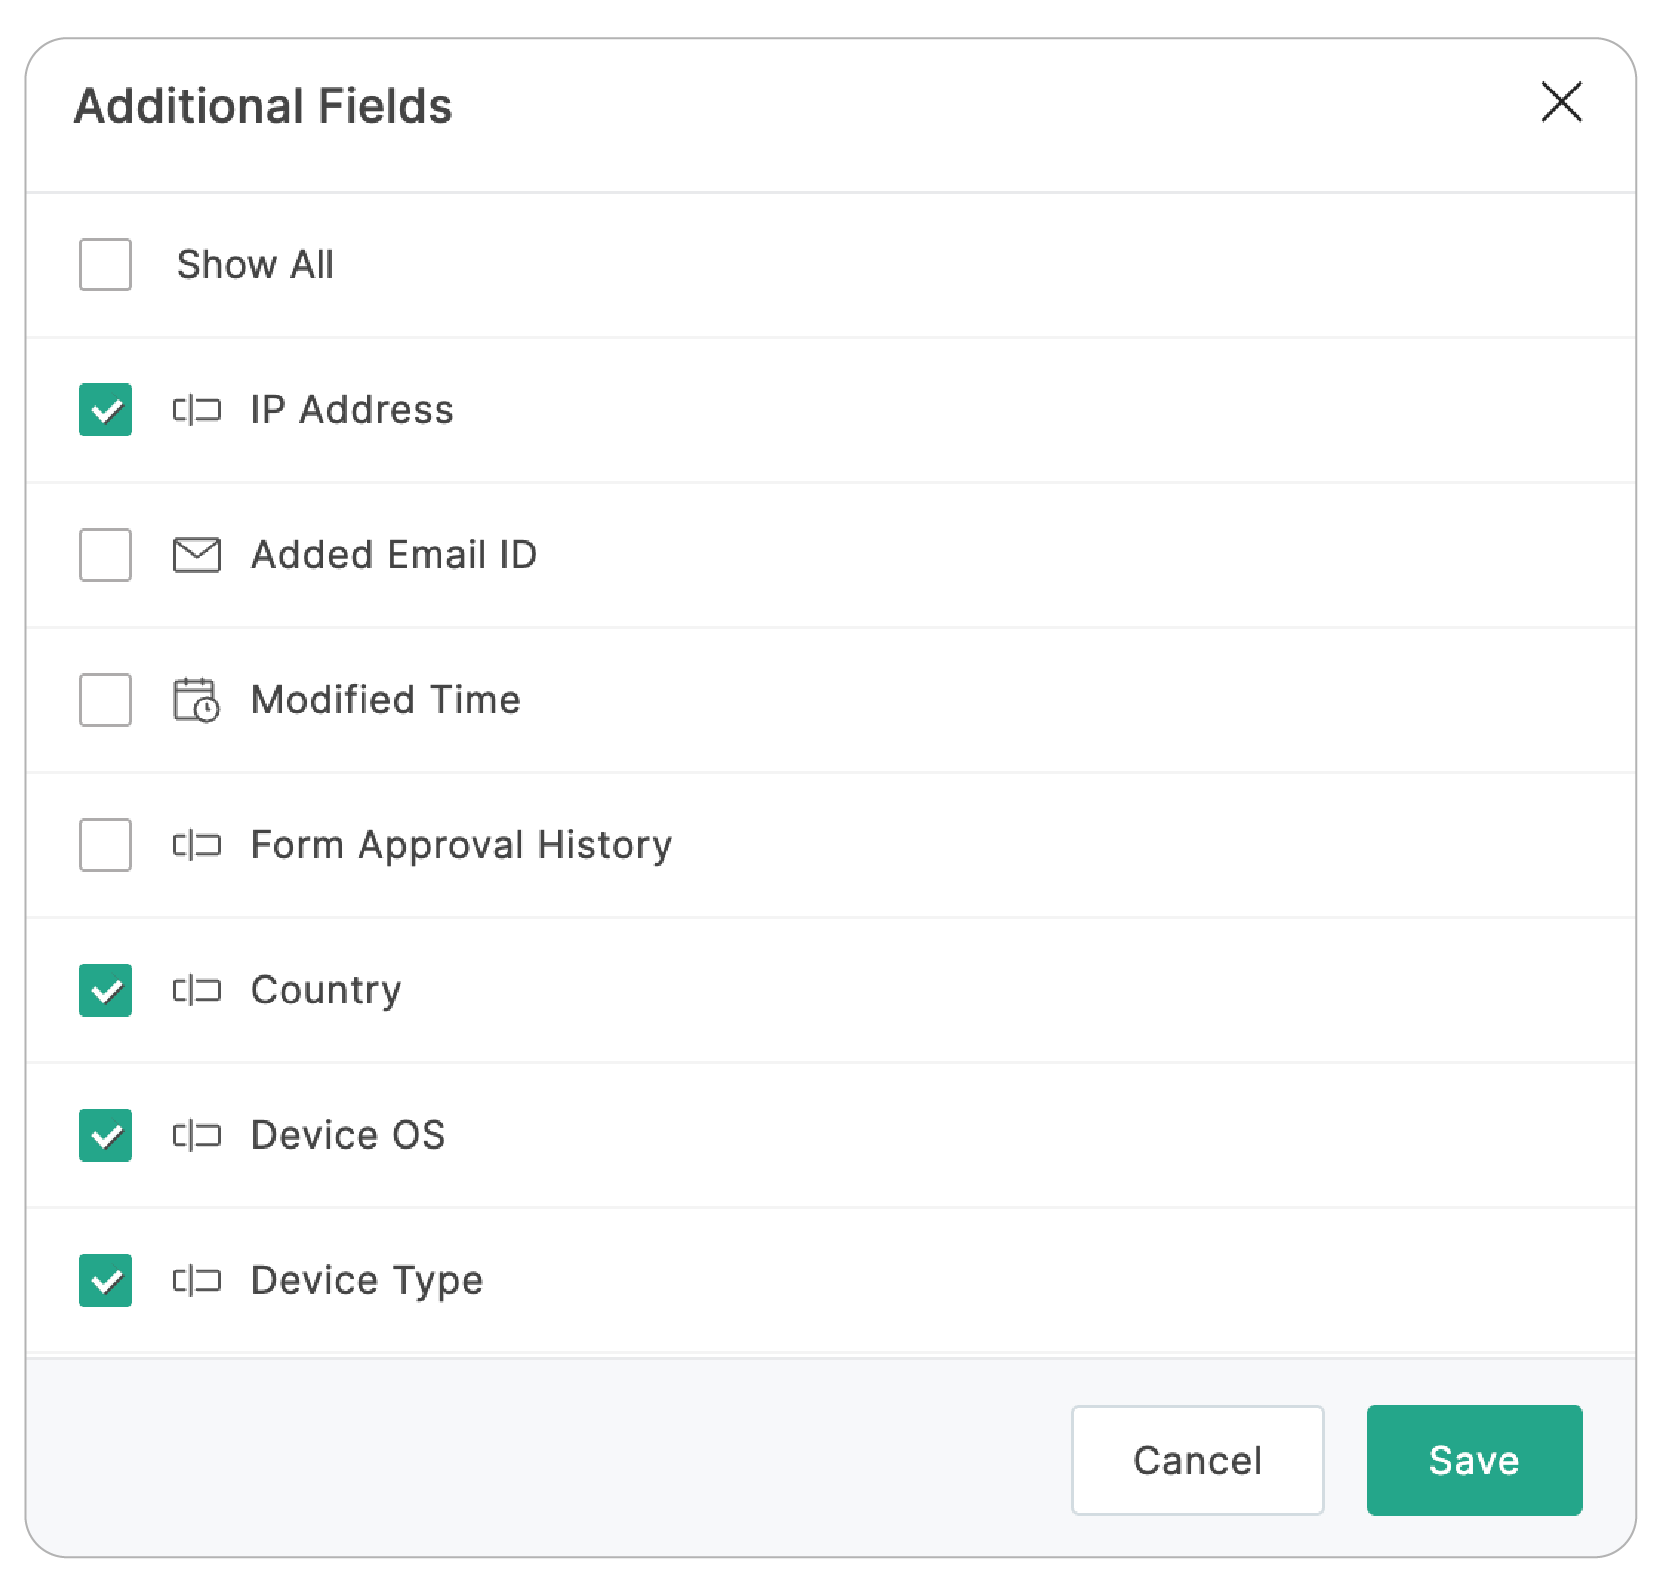
Task: Click the Form Approval History label text
Action: point(461,845)
